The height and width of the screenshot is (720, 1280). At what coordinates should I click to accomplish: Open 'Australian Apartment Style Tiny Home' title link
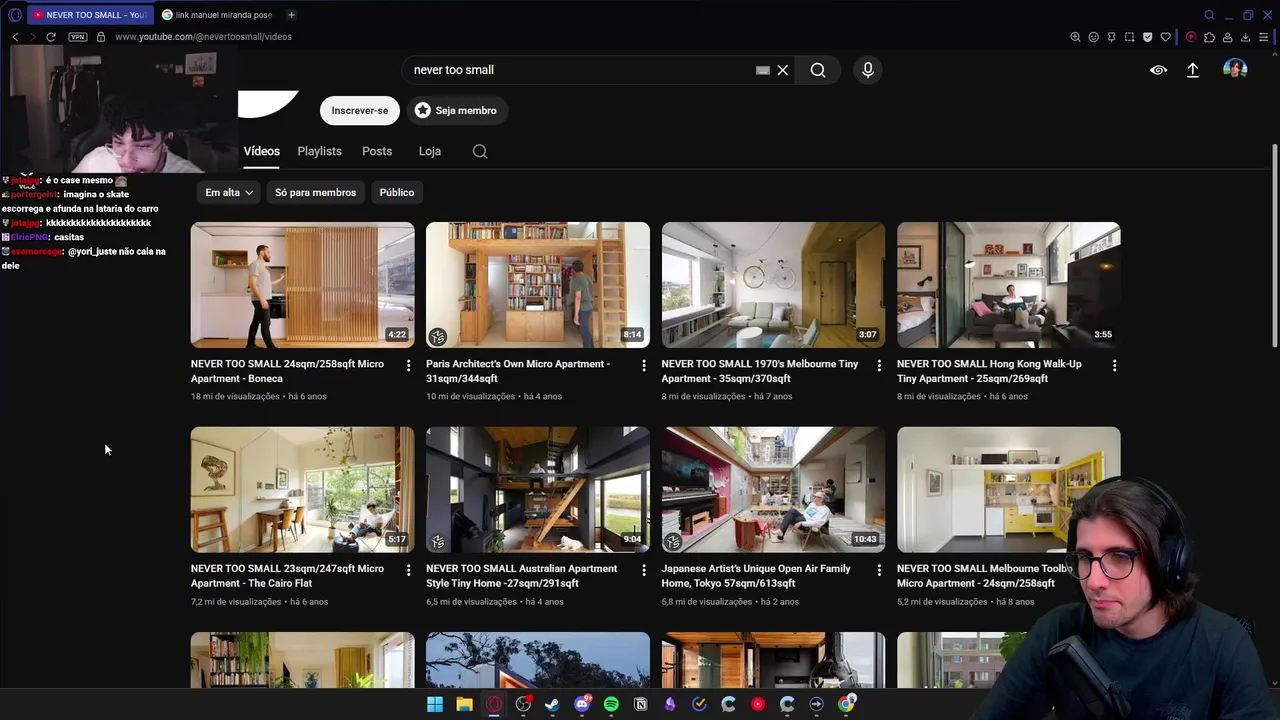click(522, 576)
